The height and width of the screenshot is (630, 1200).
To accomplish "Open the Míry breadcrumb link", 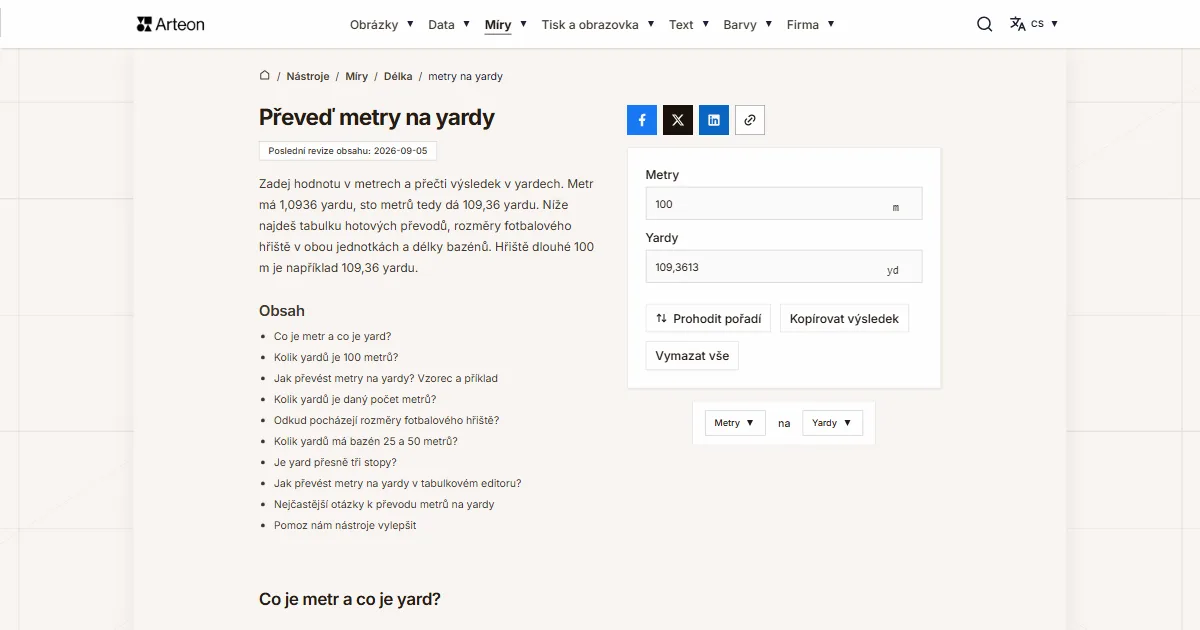I will pyautogui.click(x=357, y=76).
